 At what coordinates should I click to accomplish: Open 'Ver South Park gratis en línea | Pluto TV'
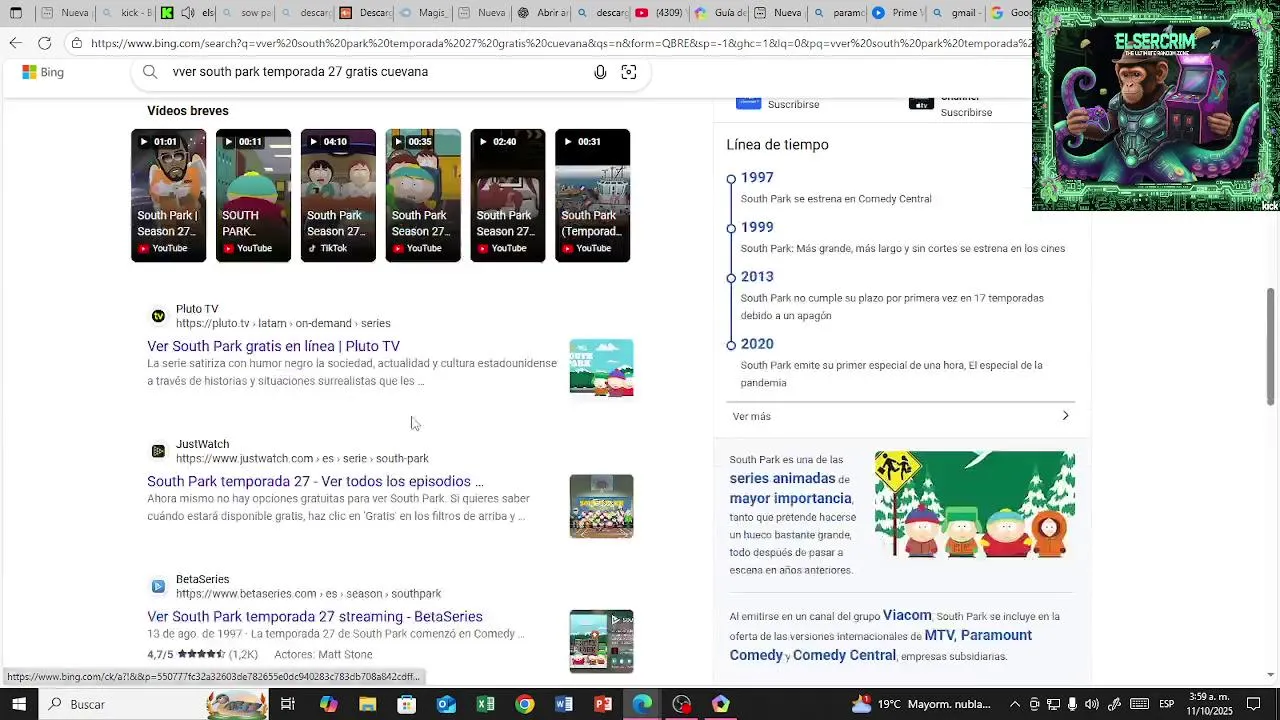pos(273,346)
